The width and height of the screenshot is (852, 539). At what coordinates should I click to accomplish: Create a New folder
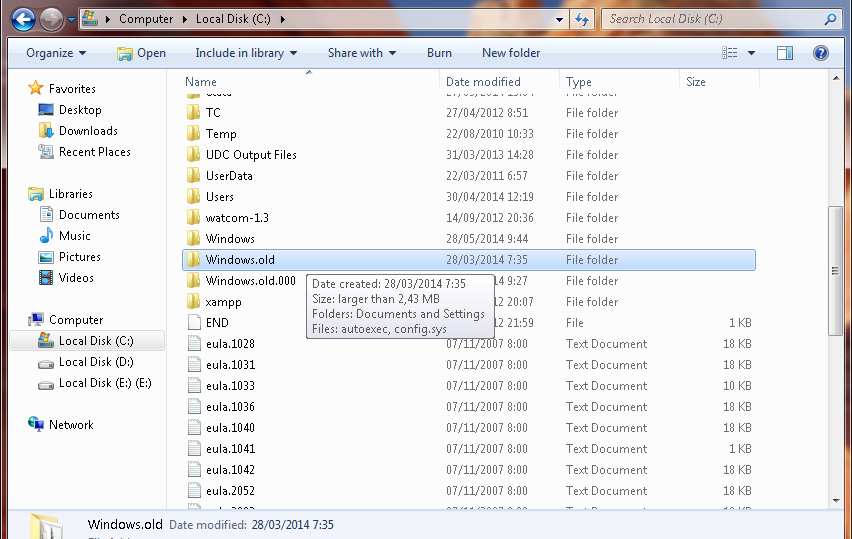pyautogui.click(x=511, y=53)
